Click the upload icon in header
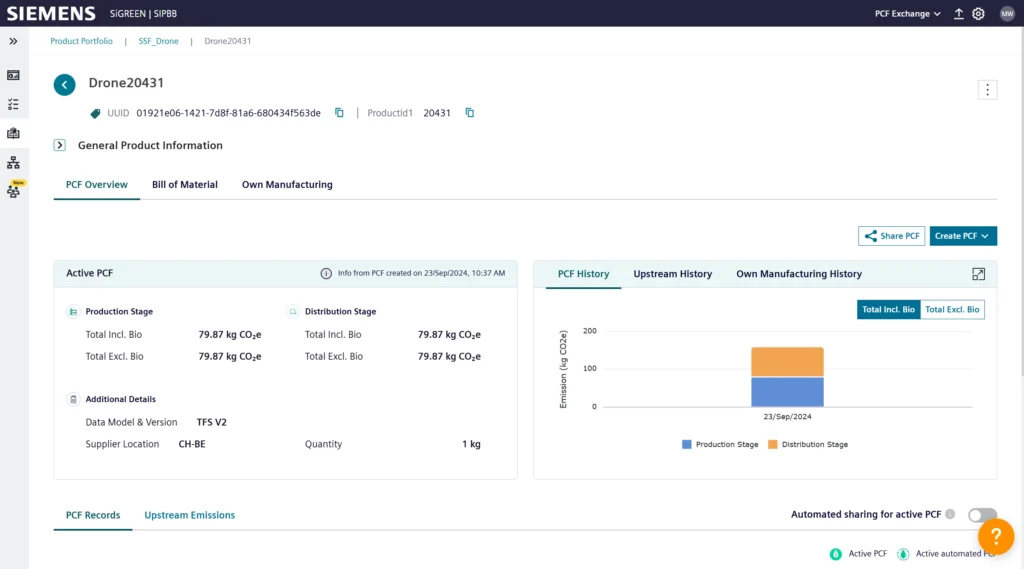 (958, 14)
